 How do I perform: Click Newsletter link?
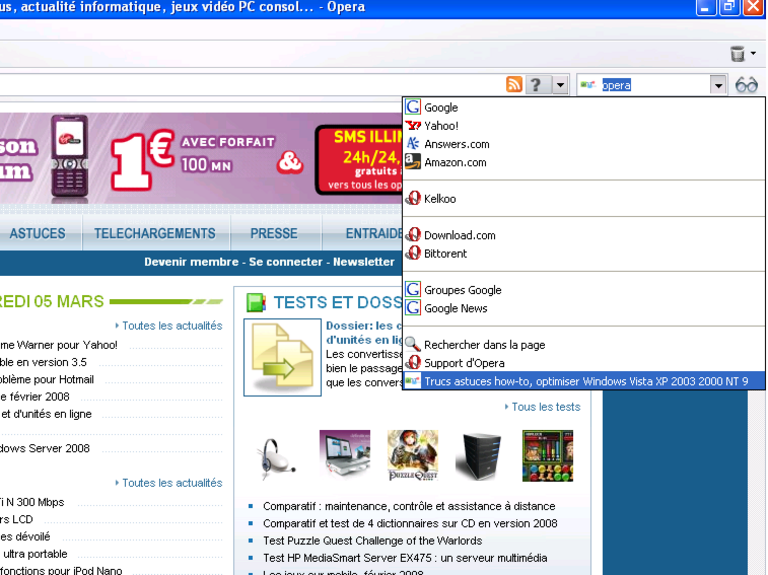[363, 262]
